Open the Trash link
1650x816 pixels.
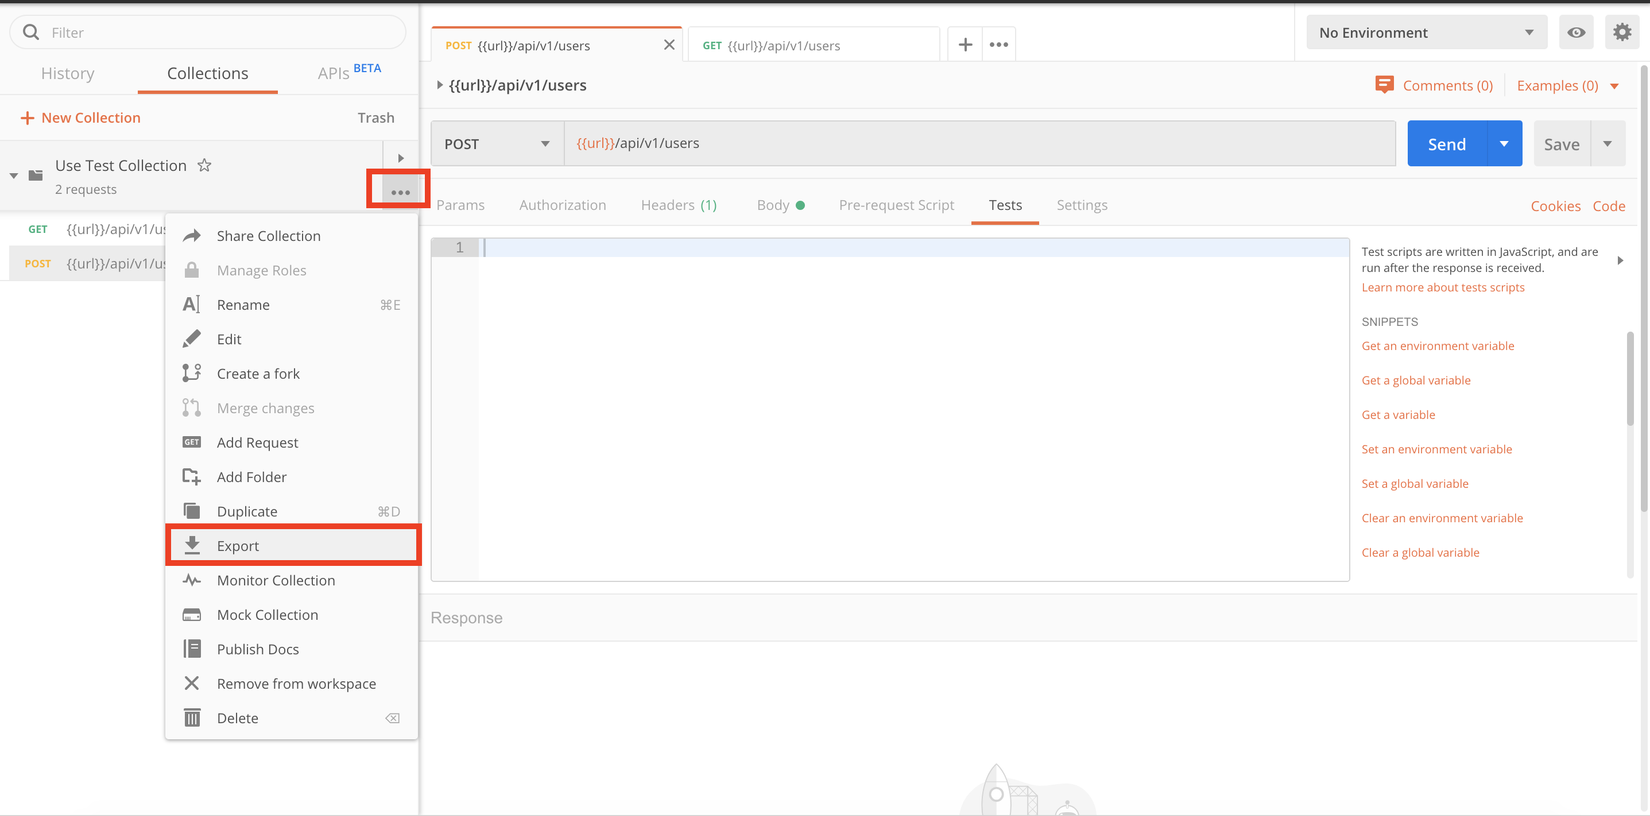(x=376, y=118)
